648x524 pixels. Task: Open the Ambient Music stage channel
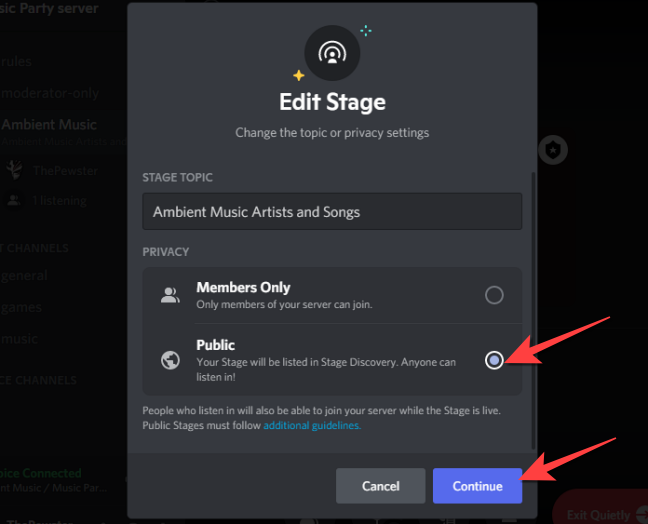coord(50,125)
